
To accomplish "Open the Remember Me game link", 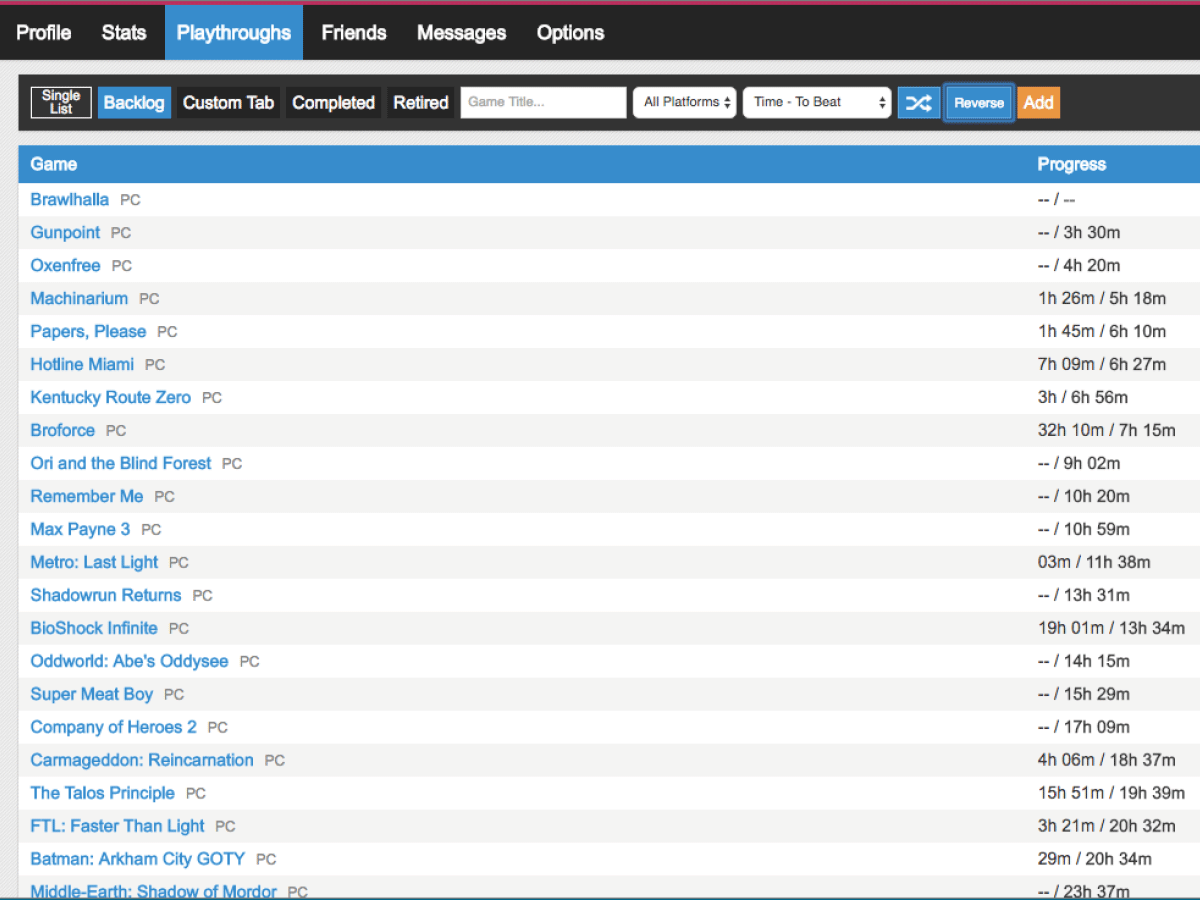I will [x=87, y=496].
